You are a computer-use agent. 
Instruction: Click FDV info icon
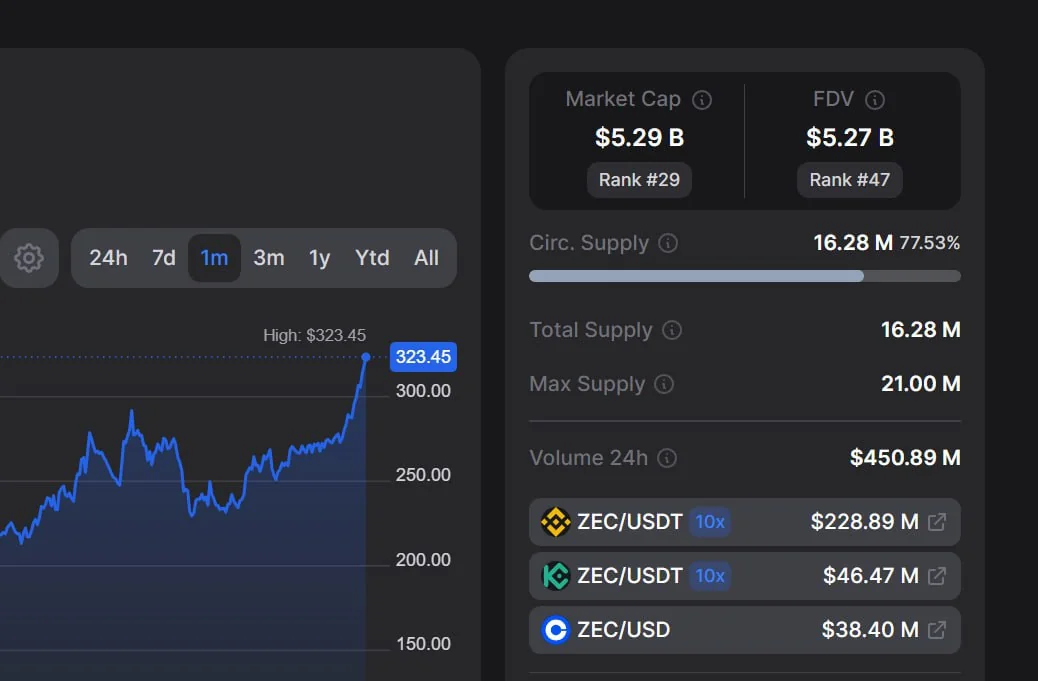coord(875,100)
